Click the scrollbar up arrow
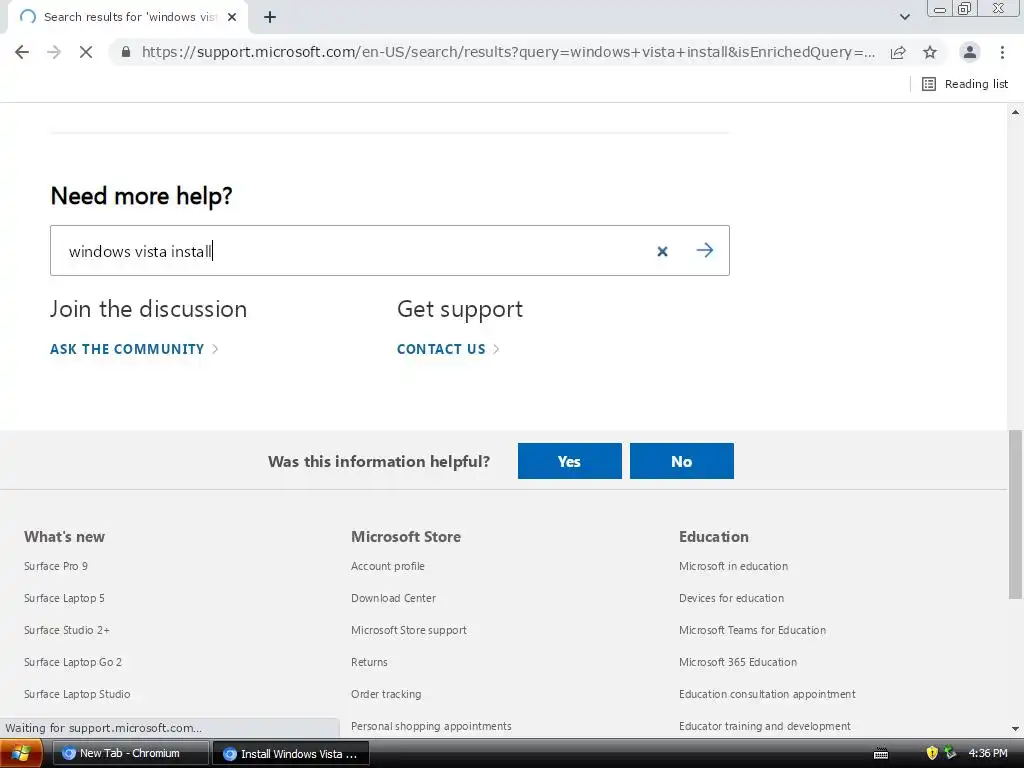The height and width of the screenshot is (768, 1024). pos(1015,112)
